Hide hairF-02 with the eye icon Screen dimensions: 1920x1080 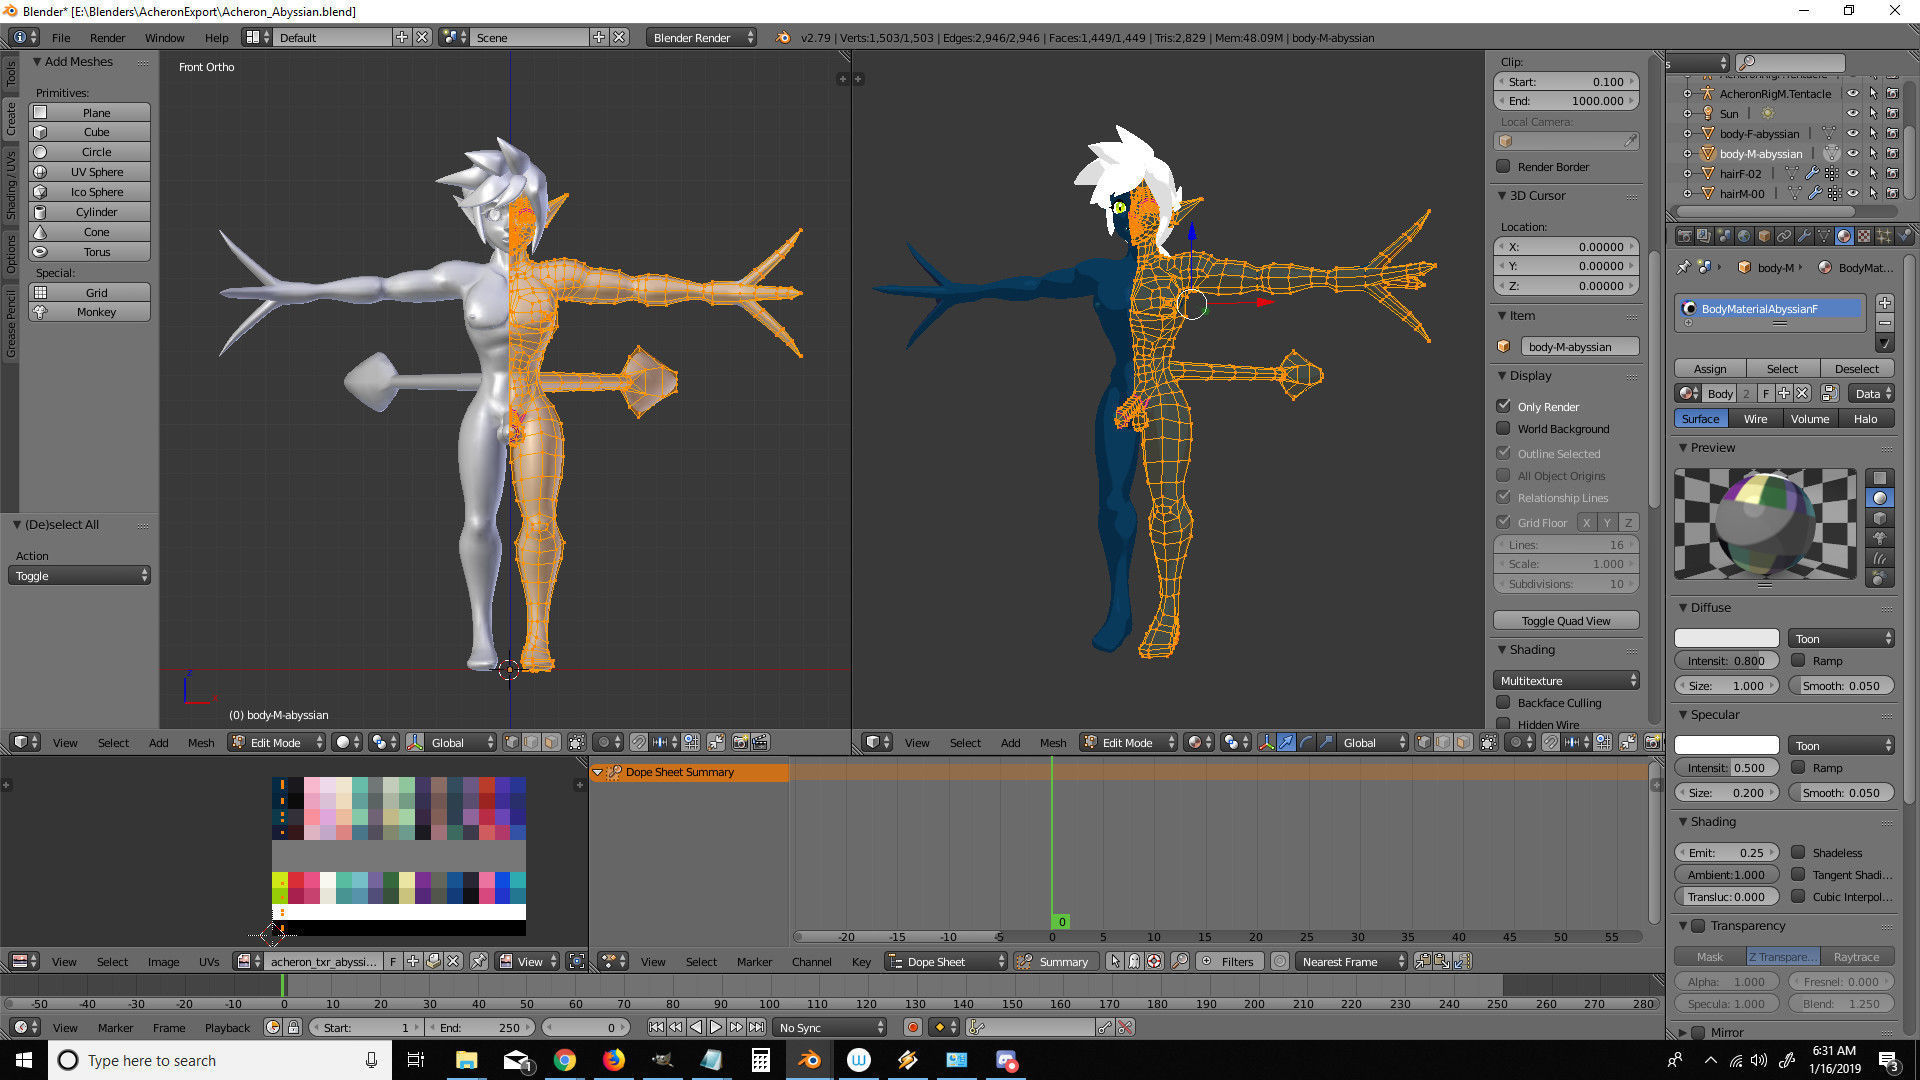tap(1853, 173)
